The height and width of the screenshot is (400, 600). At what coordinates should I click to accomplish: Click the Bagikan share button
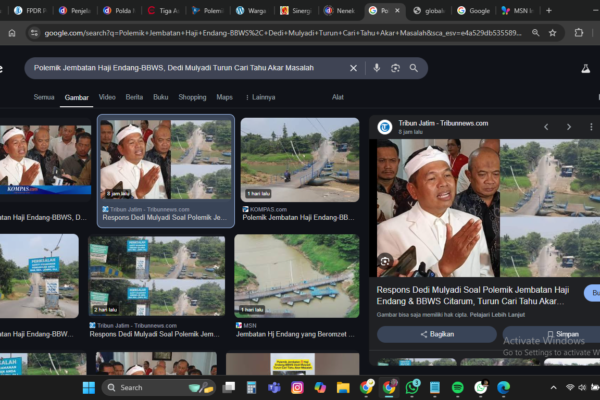point(437,334)
